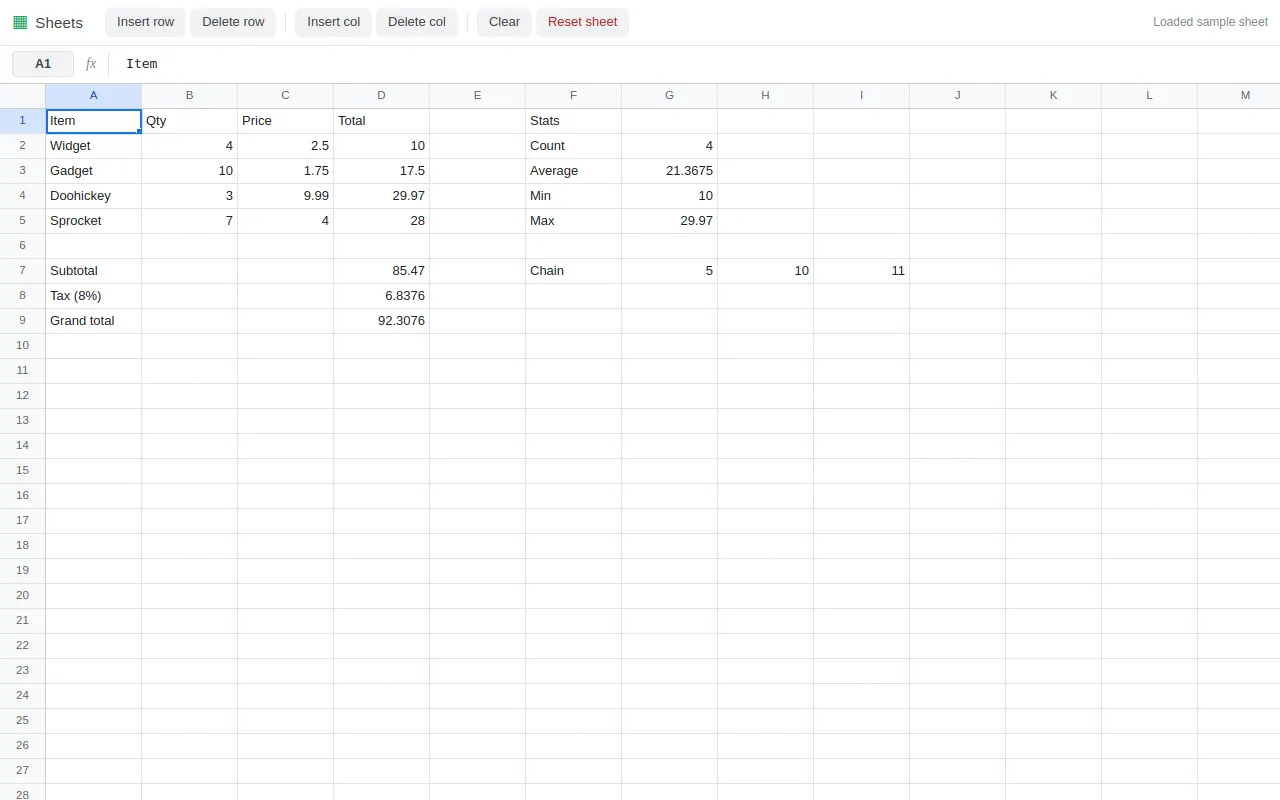Select the Chain value 11
Viewport: 1280px width, 800px height.
[x=862, y=271]
